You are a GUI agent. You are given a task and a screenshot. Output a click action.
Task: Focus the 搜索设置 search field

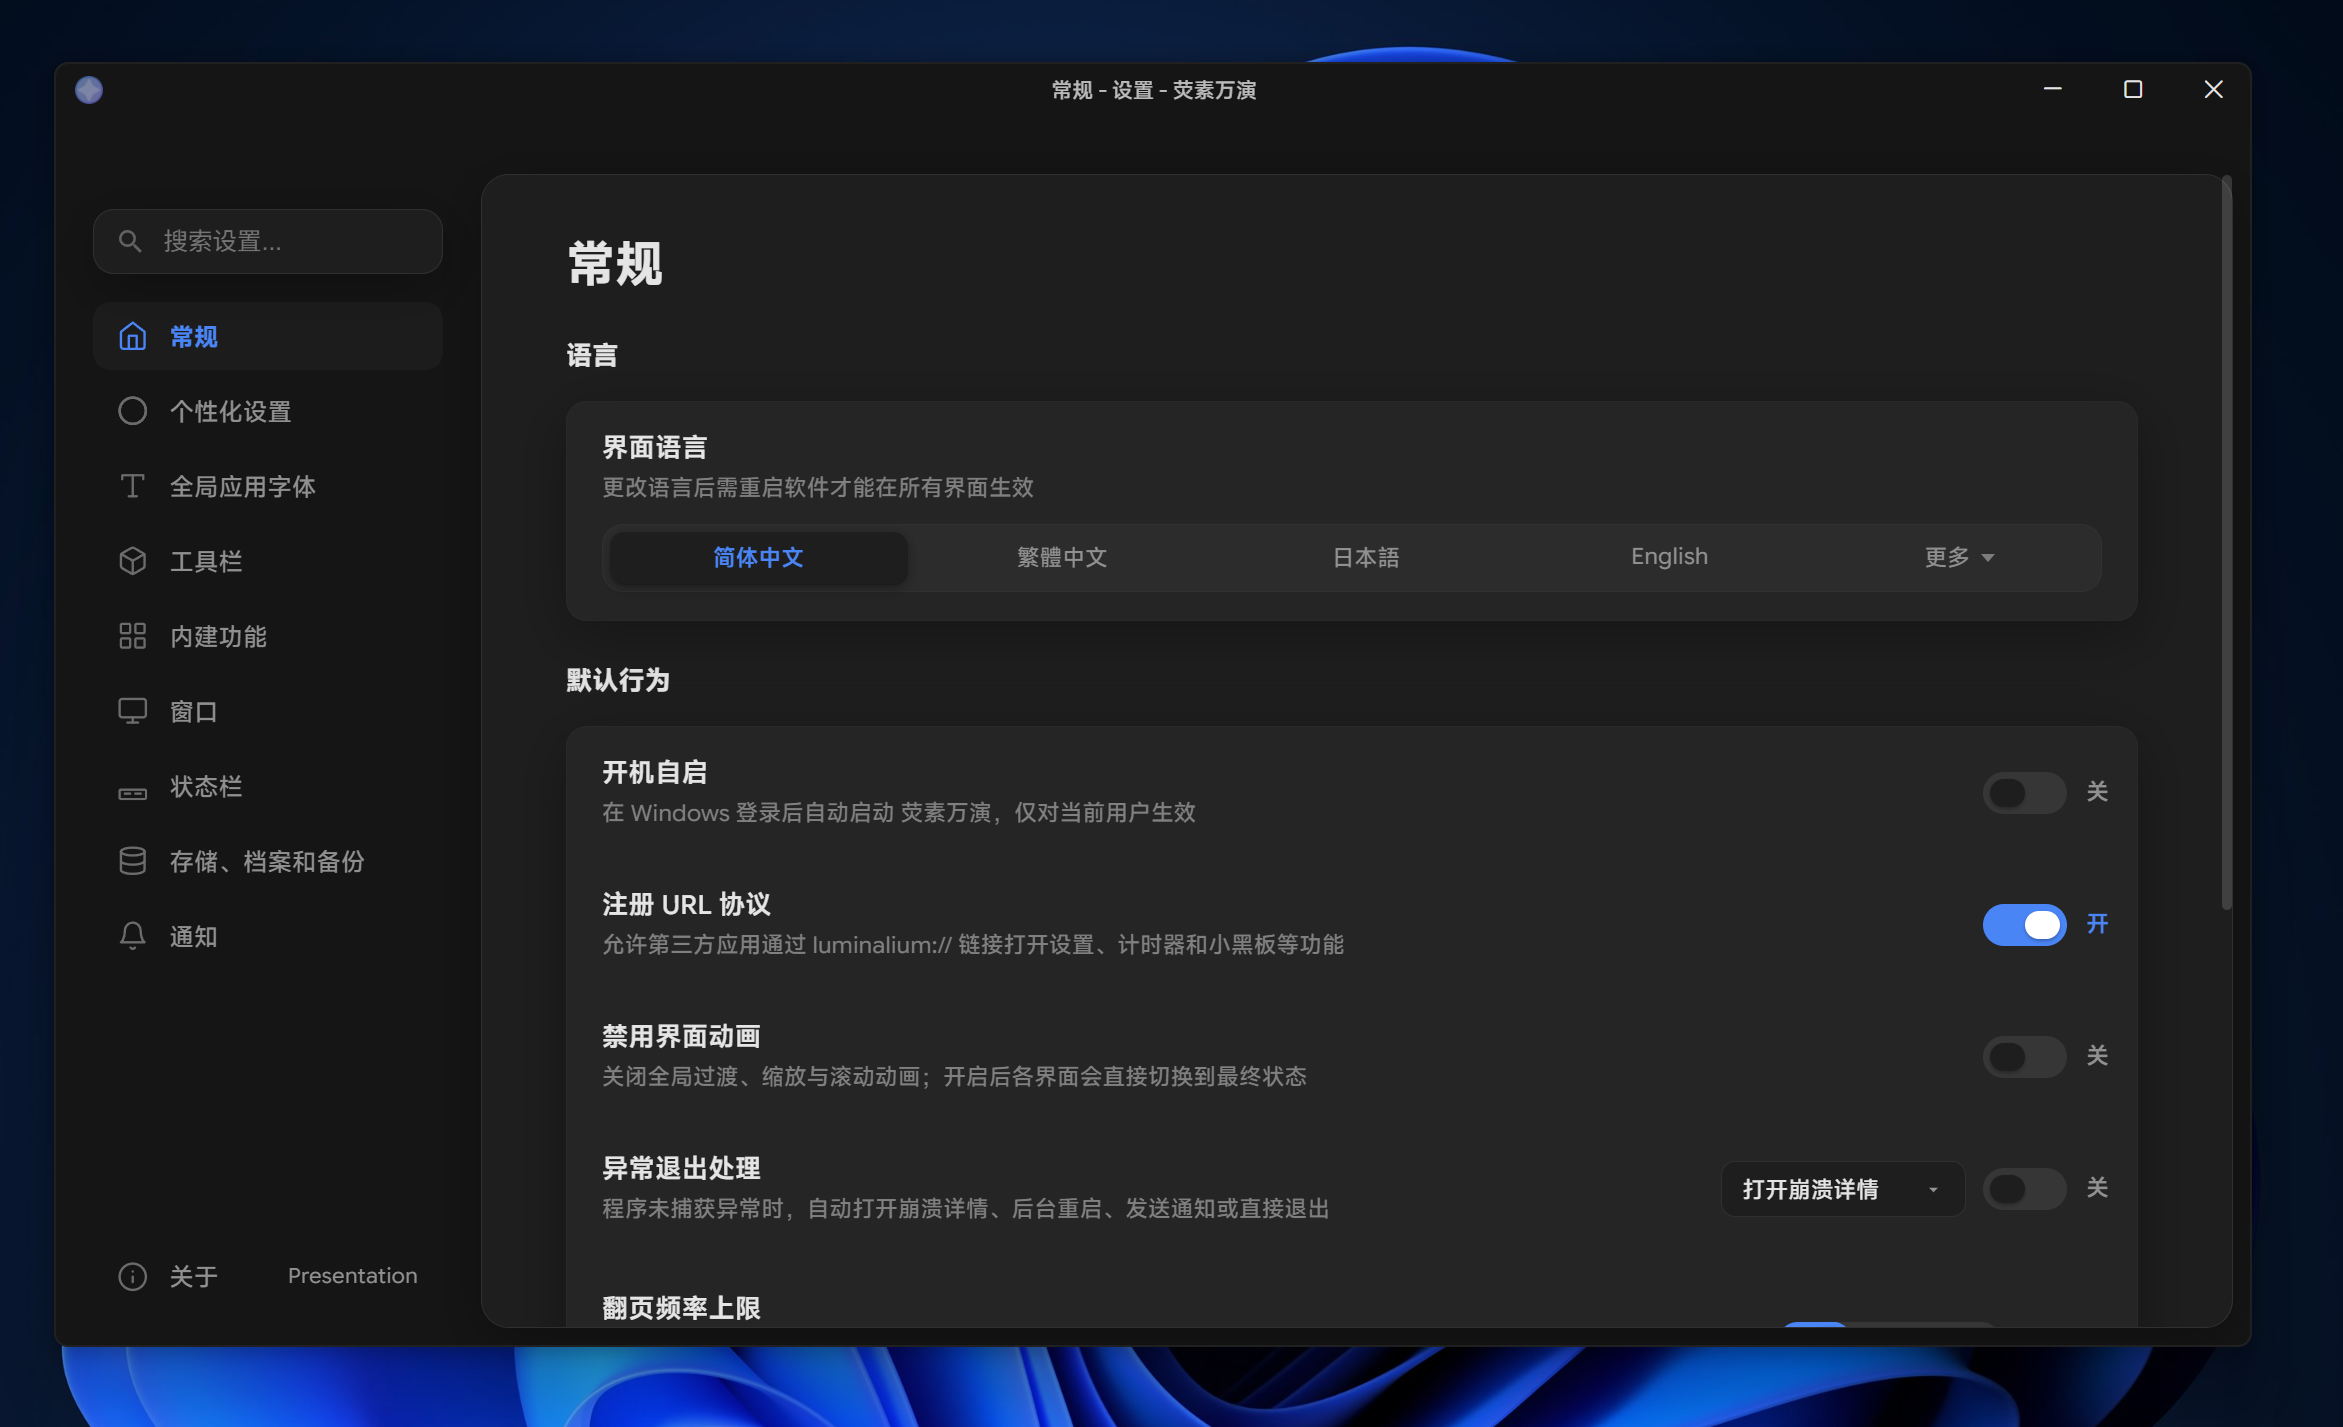268,241
